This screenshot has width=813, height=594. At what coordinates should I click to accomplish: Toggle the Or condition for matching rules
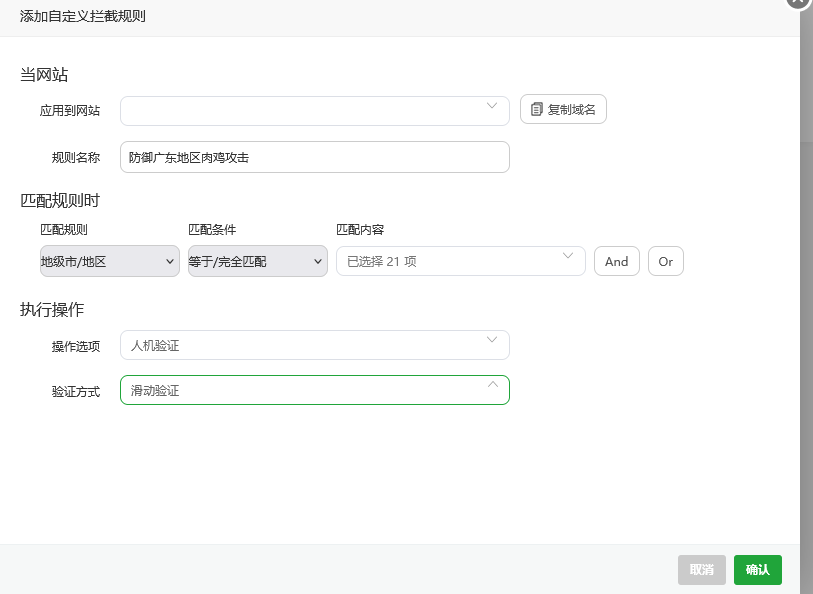665,261
